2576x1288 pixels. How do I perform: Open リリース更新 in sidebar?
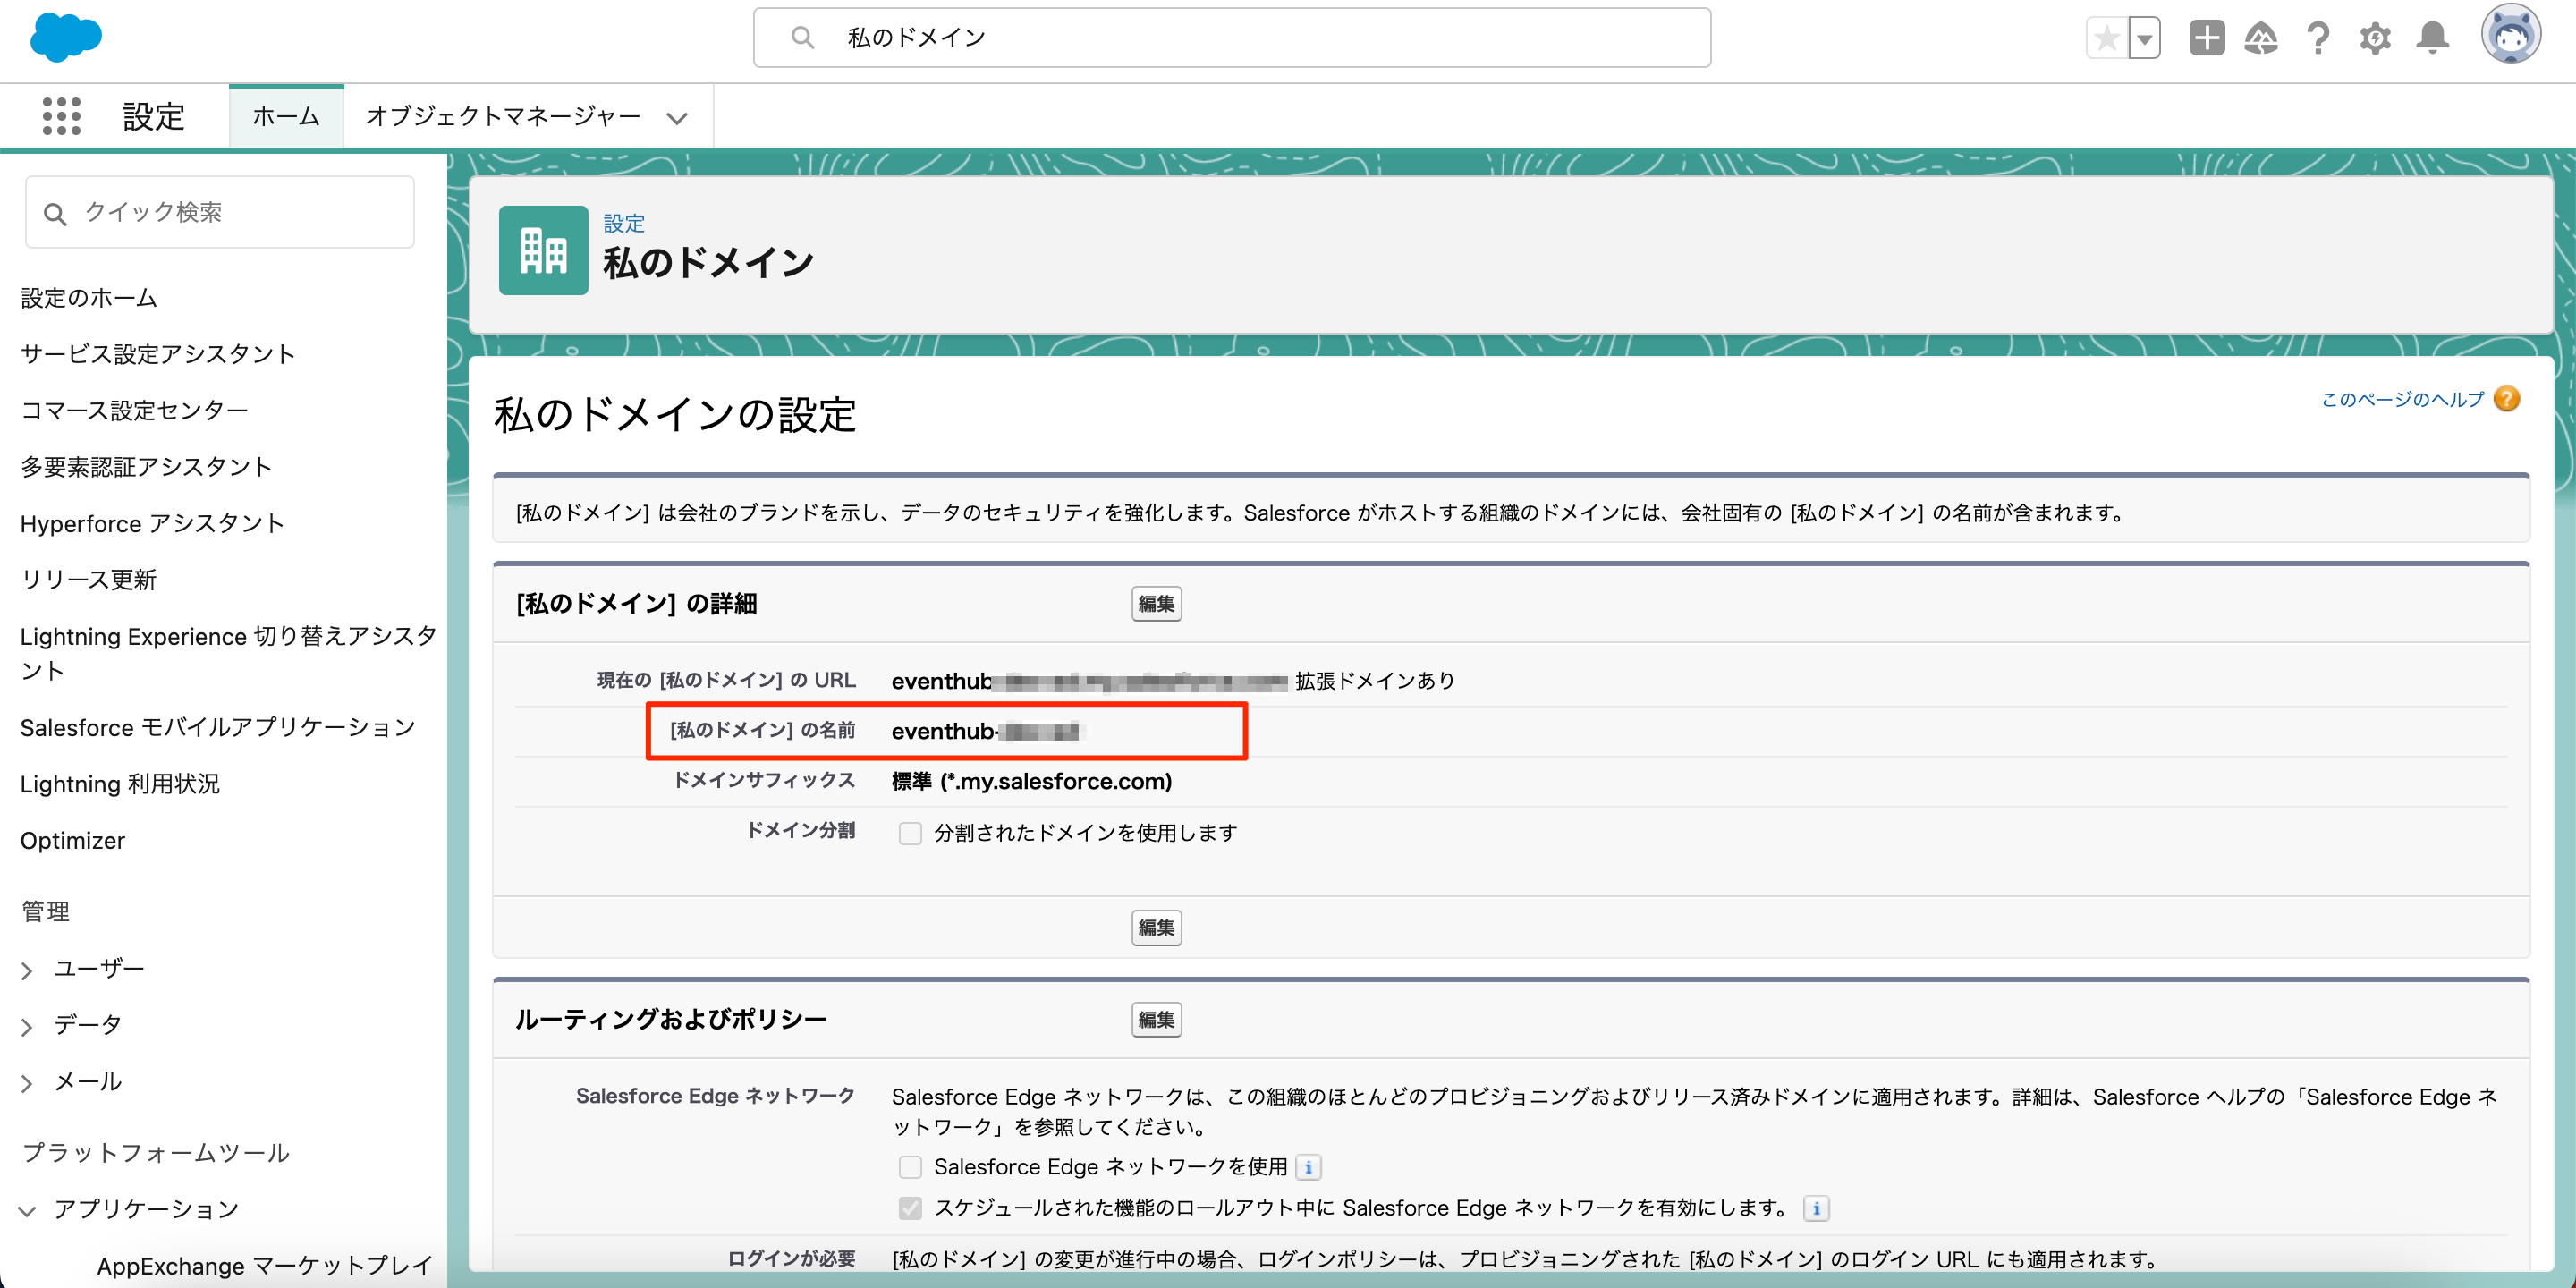pos(89,580)
